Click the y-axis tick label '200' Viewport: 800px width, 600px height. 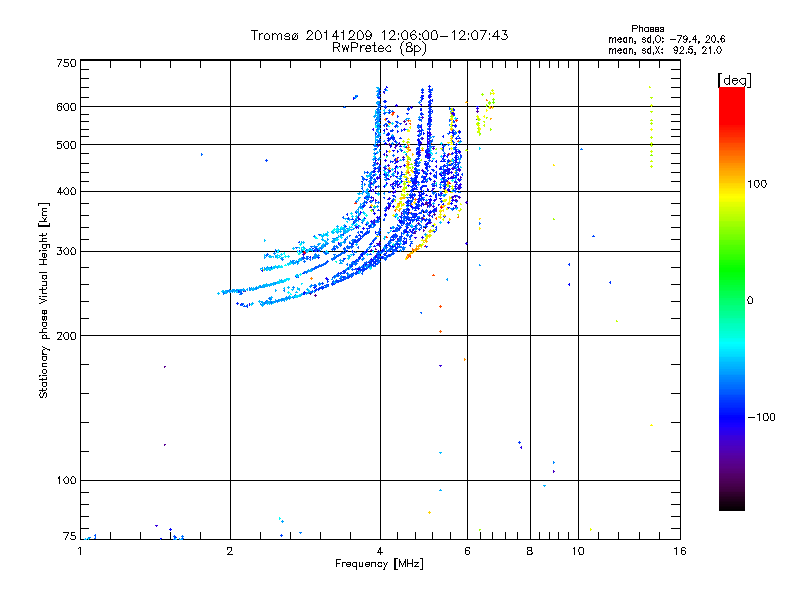pyautogui.click(x=66, y=336)
